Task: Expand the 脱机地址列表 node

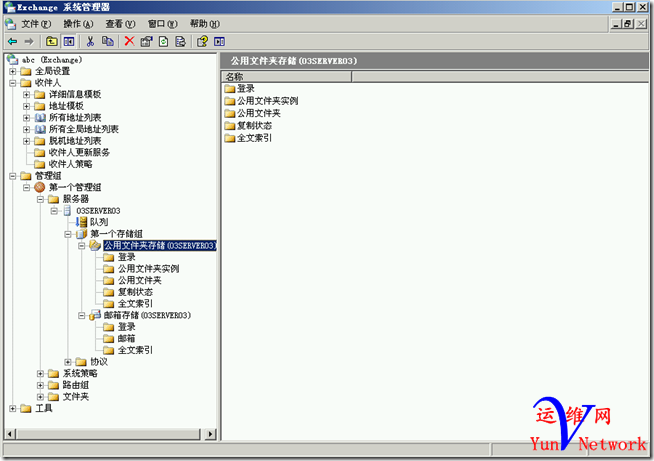Action: point(26,141)
